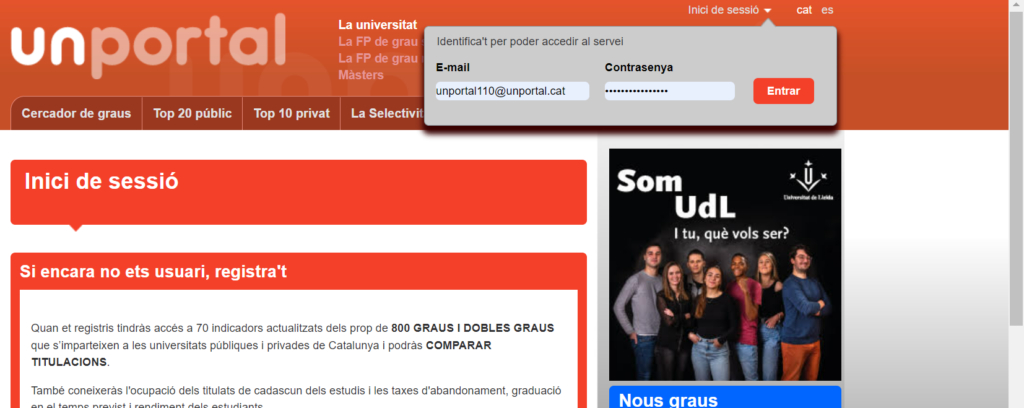Image resolution: width=1024 pixels, height=408 pixels.
Task: Switch language to es
Action: pyautogui.click(x=827, y=10)
